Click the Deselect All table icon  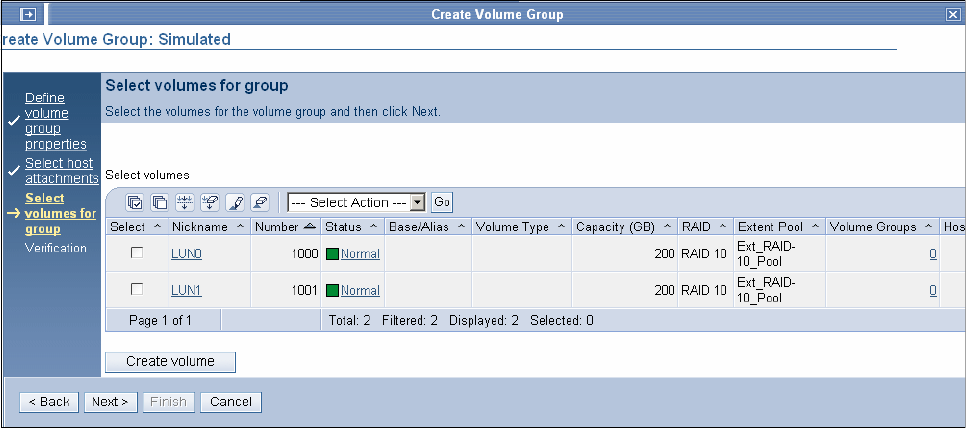[x=160, y=202]
